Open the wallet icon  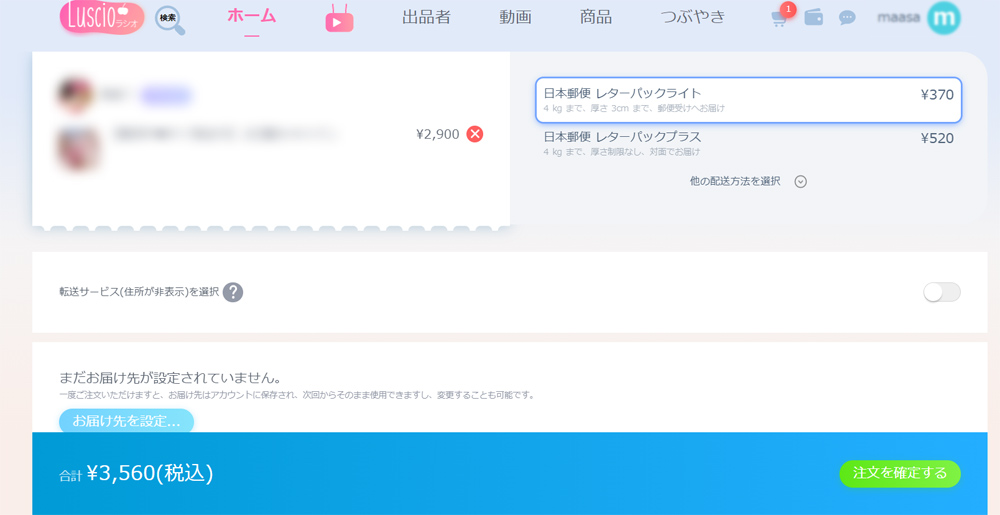[x=814, y=17]
